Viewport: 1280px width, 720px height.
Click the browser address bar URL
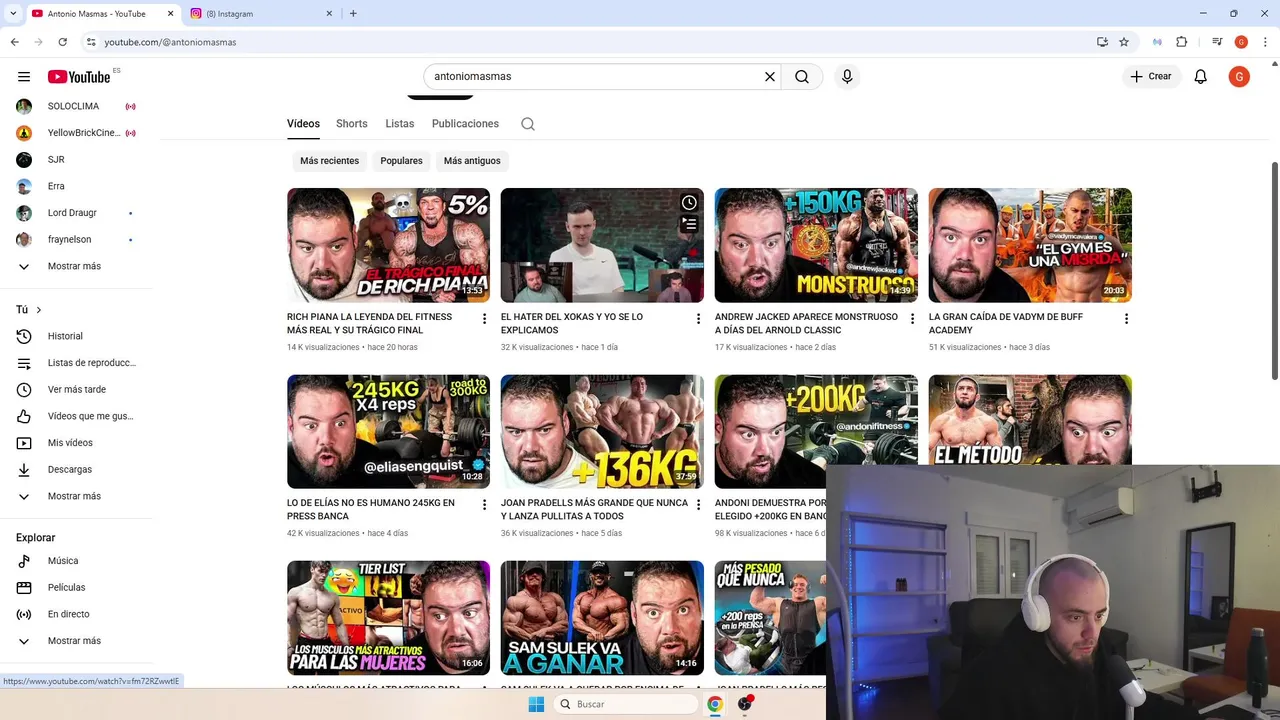click(170, 42)
